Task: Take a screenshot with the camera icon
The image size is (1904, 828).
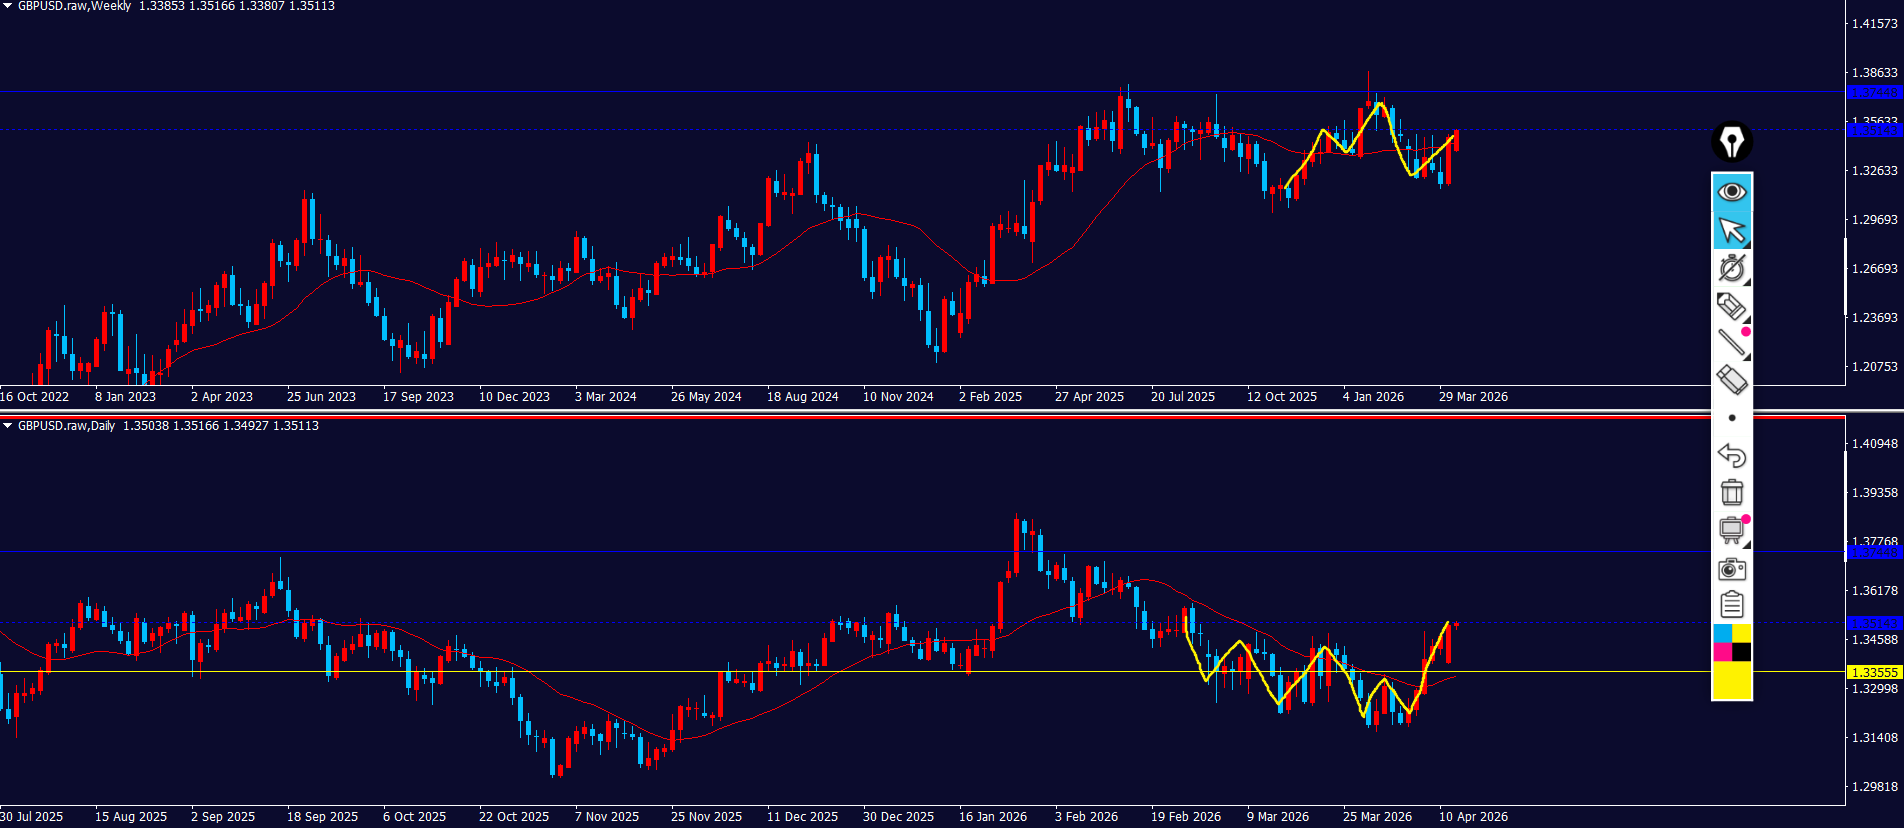Action: [1732, 569]
